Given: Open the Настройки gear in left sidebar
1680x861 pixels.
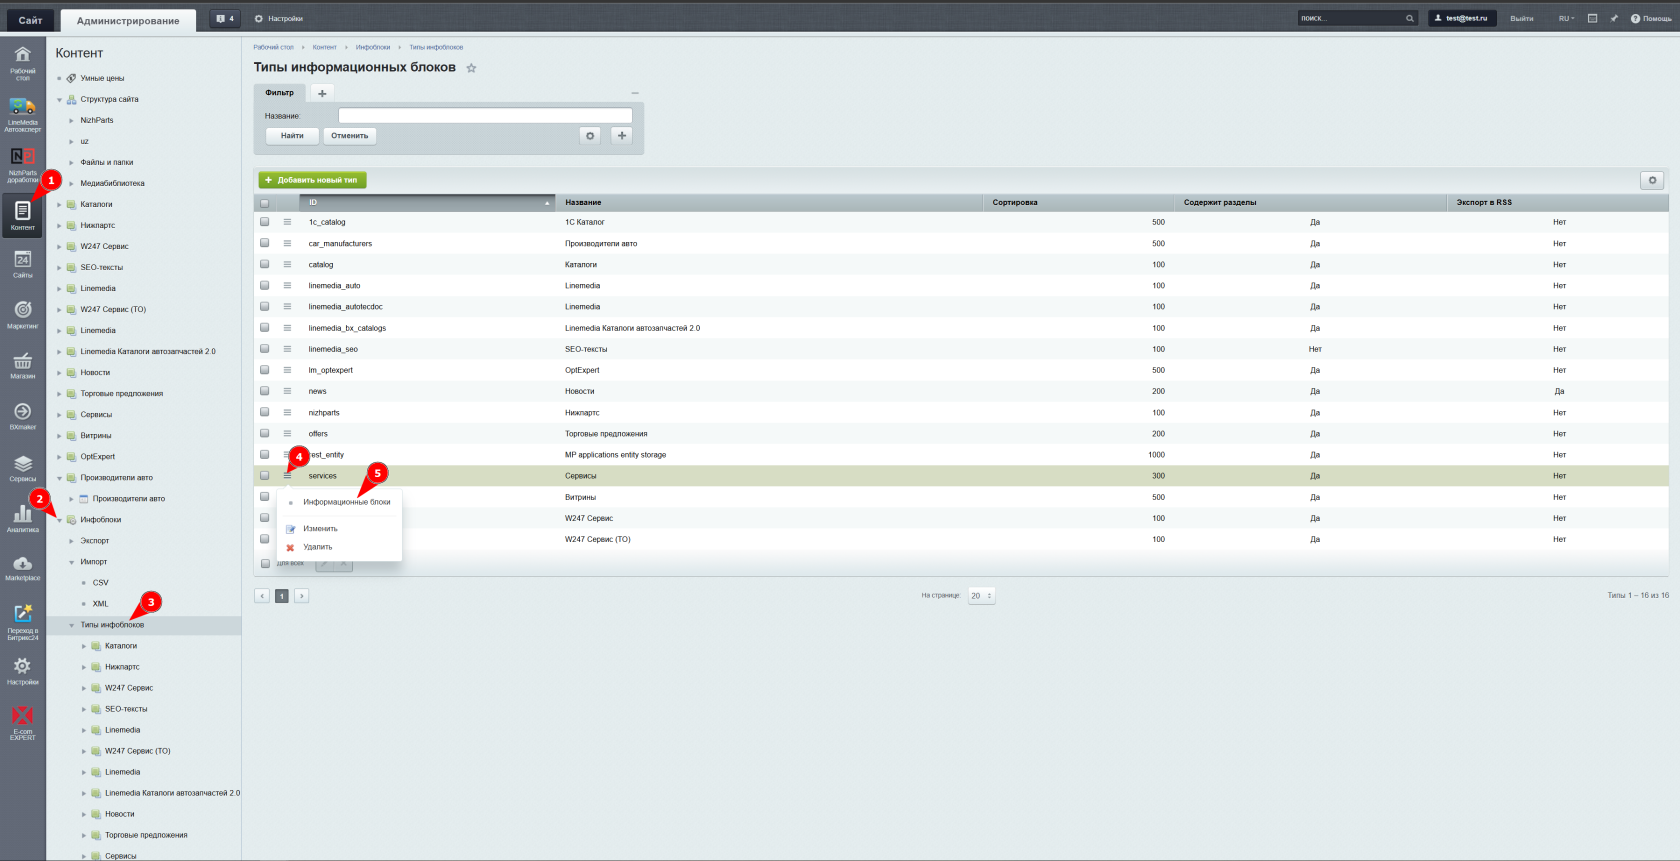Looking at the screenshot, I should (x=23, y=671).
